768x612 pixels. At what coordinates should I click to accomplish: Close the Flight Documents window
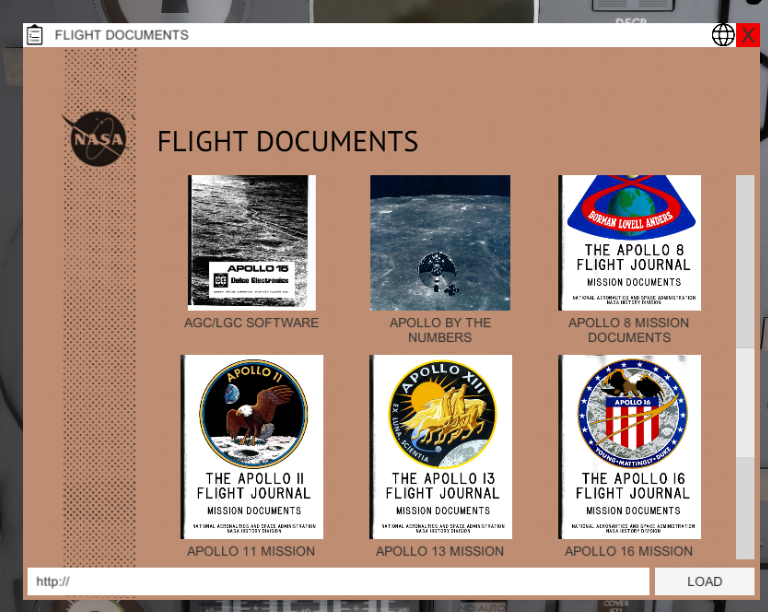(748, 35)
